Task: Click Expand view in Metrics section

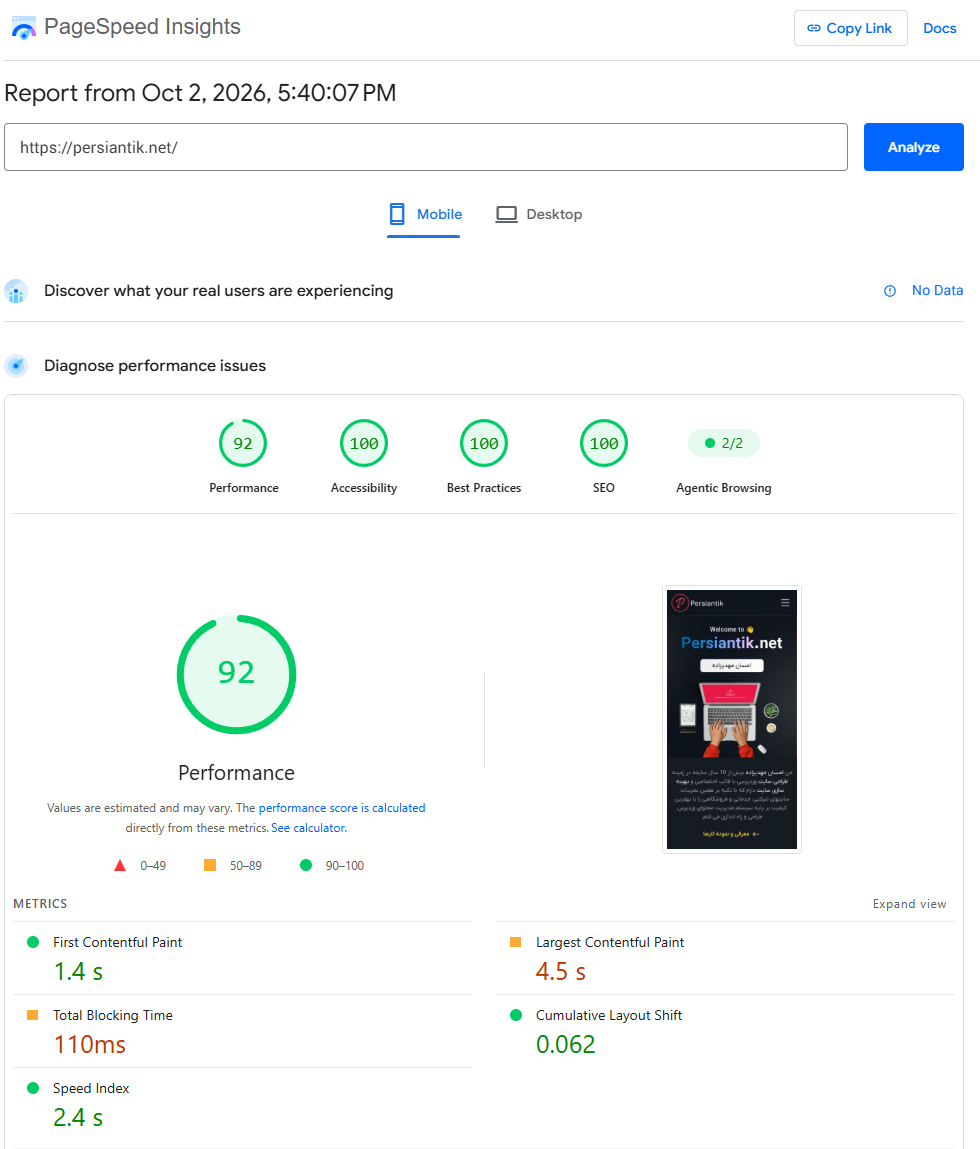Action: (909, 904)
